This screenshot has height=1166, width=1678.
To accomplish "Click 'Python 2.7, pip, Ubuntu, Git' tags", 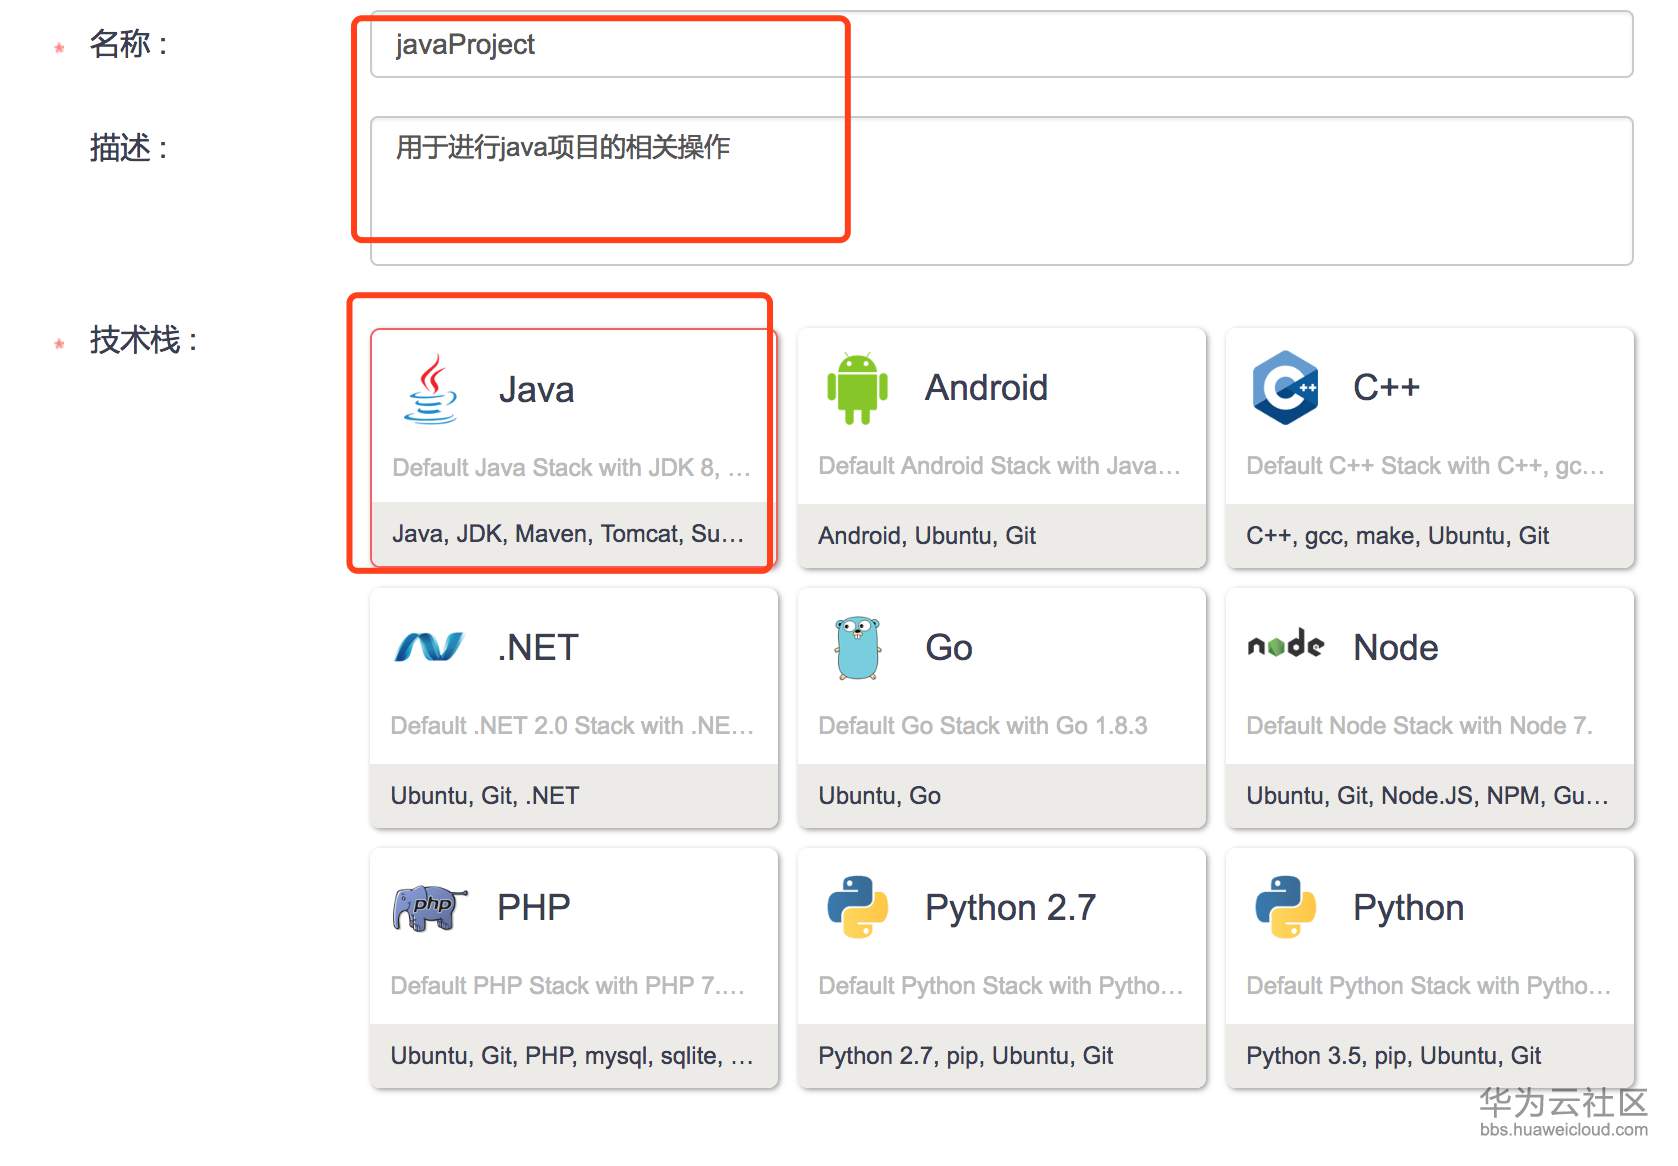I will point(965,1056).
